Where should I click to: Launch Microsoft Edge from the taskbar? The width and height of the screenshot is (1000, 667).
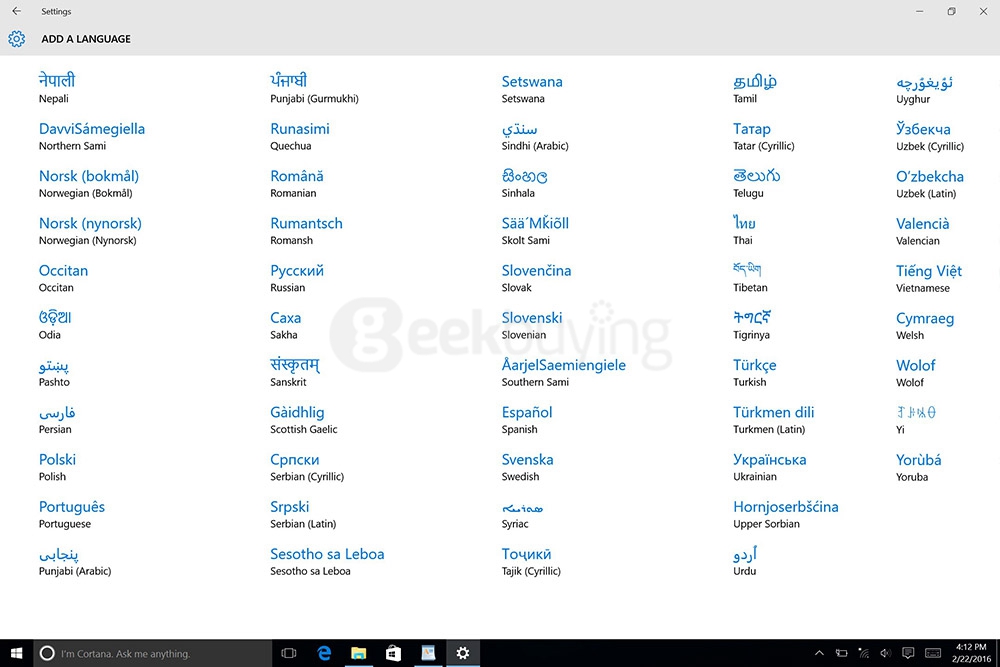tap(324, 653)
